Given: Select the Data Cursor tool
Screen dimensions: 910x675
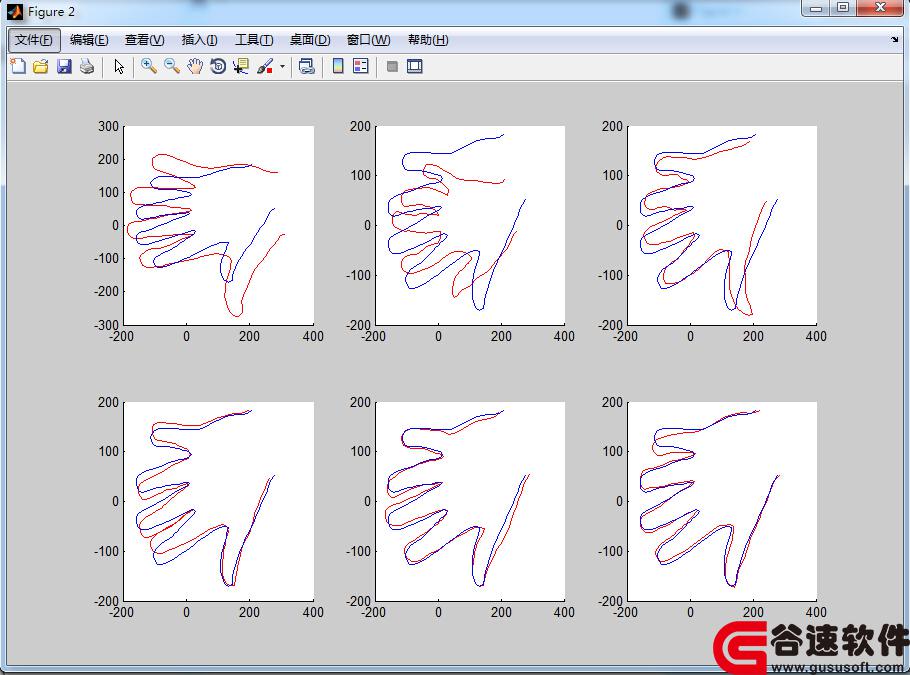Looking at the screenshot, I should point(241,66).
